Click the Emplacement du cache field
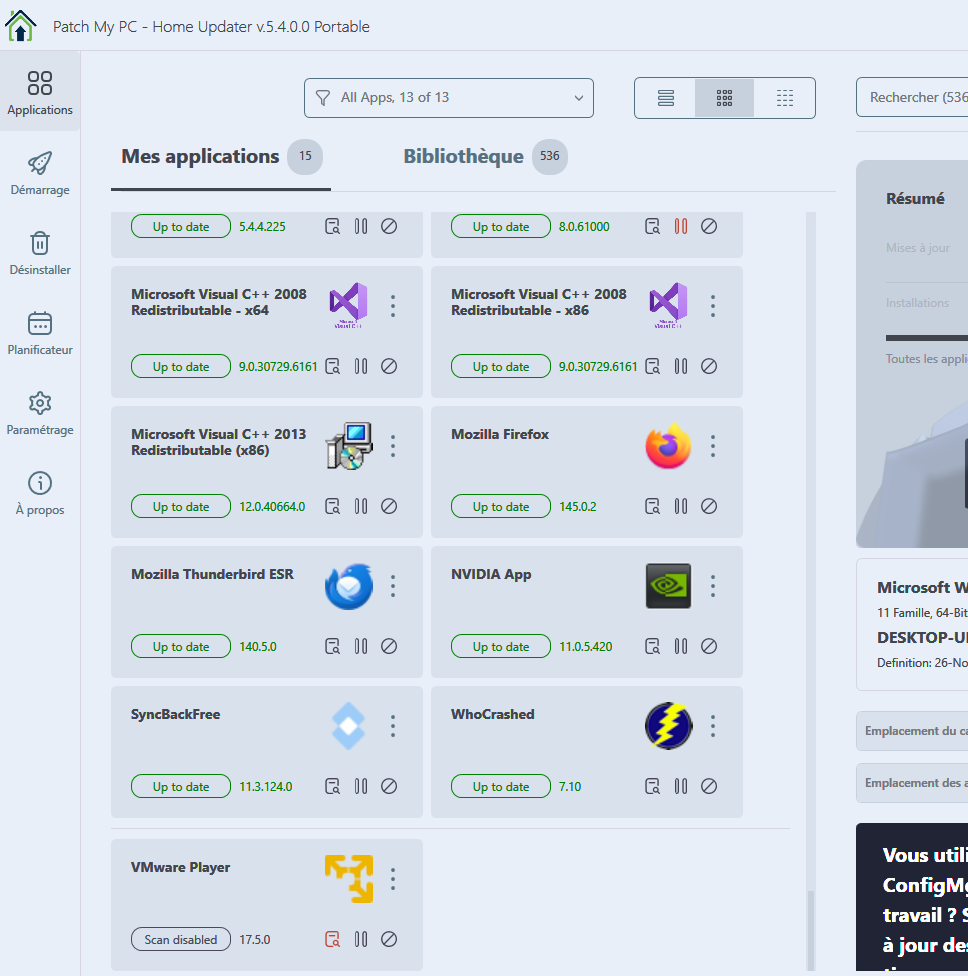This screenshot has width=968, height=976. point(913,731)
